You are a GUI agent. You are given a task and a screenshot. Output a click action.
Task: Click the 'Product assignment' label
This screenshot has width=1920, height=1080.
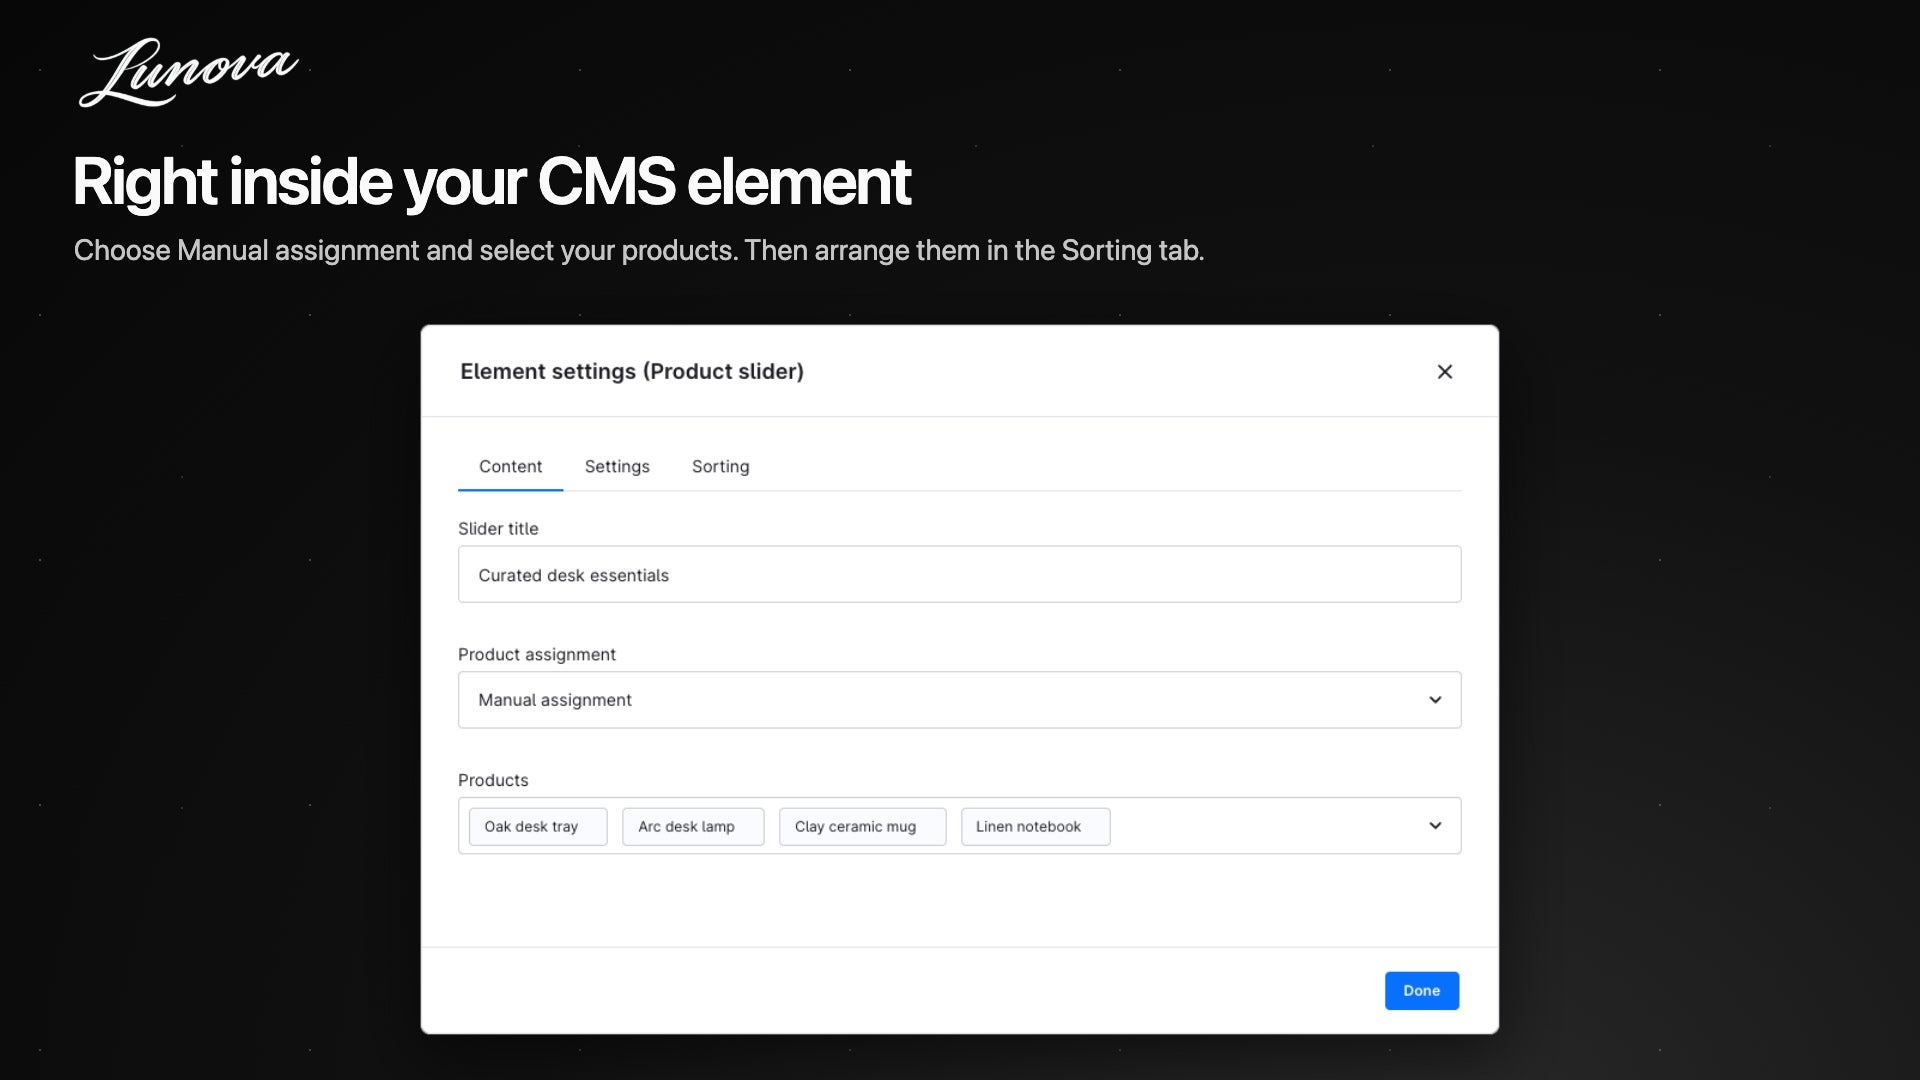click(x=537, y=655)
